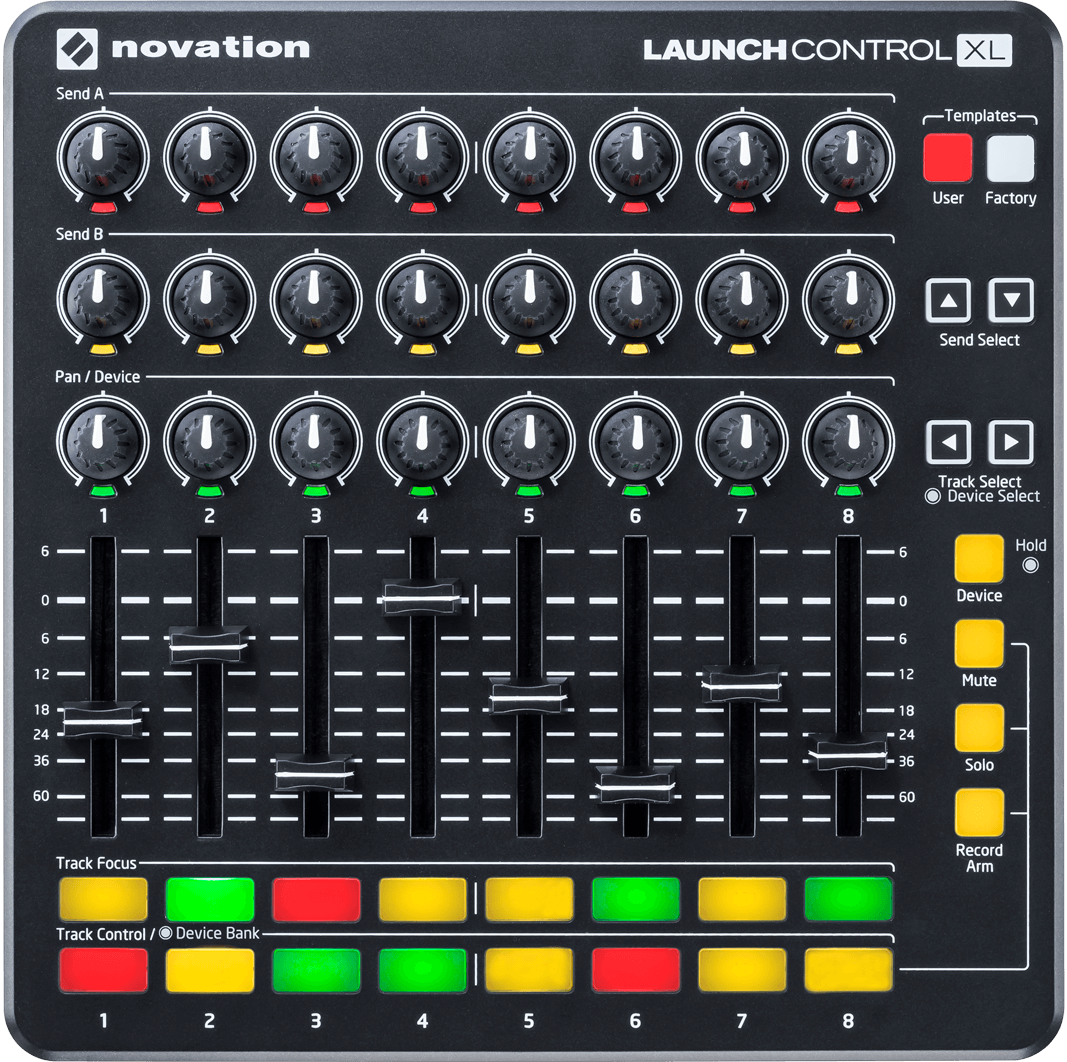Click the Send A knob for channel 6
1067x1062 pixels.
coord(635,157)
